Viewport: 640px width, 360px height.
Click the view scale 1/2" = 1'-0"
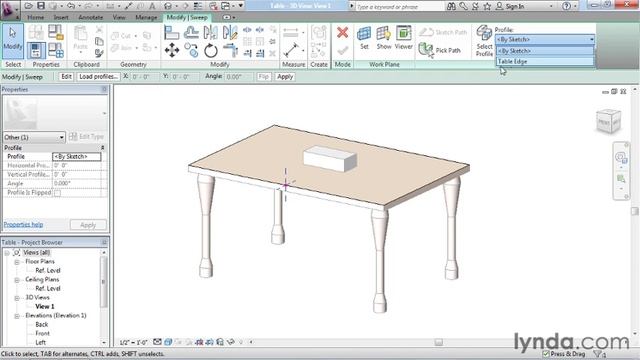pos(133,342)
